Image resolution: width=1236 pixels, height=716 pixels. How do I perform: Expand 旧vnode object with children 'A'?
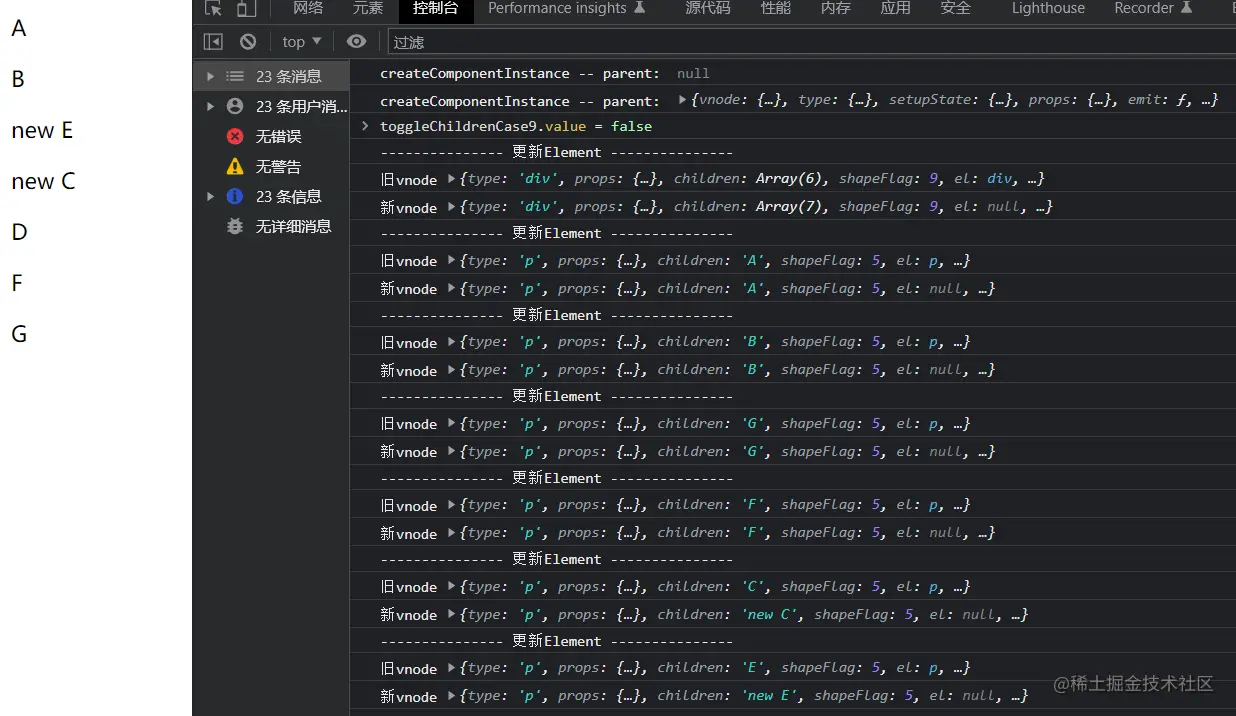pyautogui.click(x=452, y=260)
